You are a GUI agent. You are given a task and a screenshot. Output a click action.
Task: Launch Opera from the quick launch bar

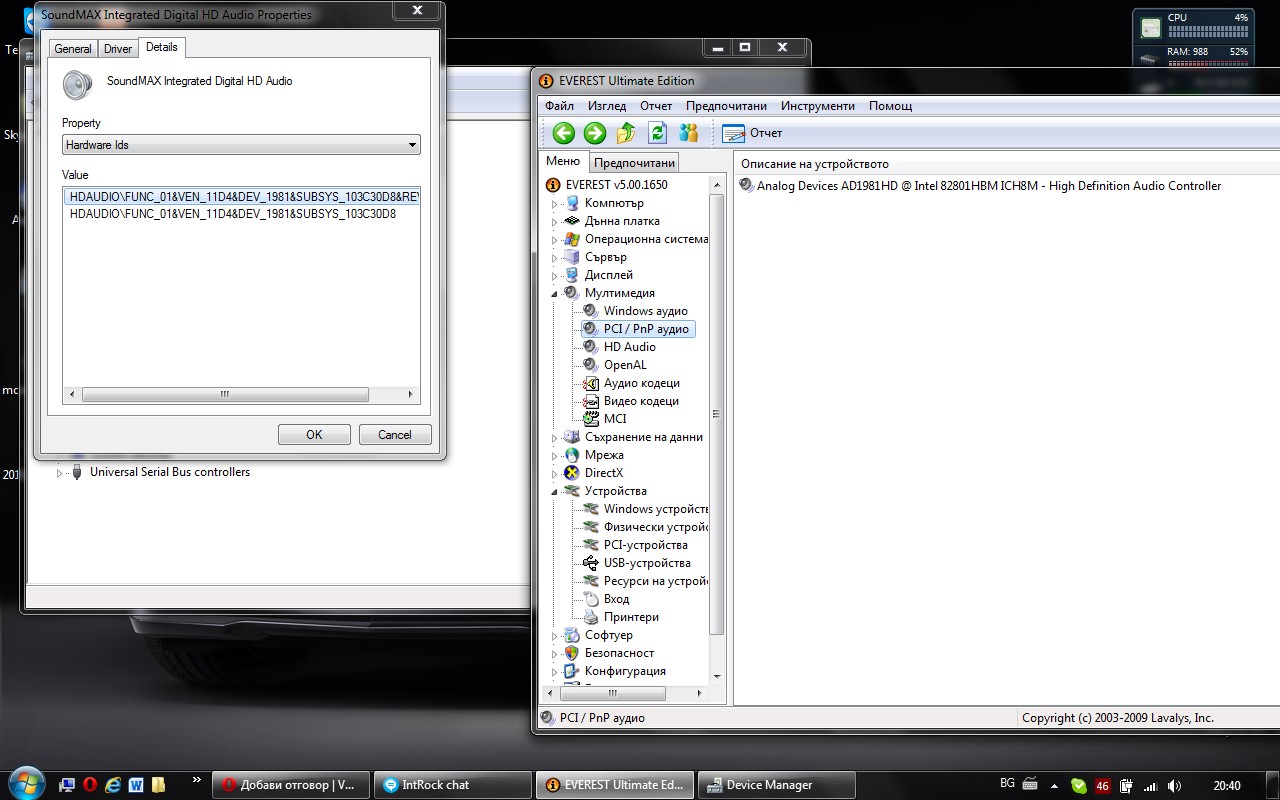tap(89, 785)
